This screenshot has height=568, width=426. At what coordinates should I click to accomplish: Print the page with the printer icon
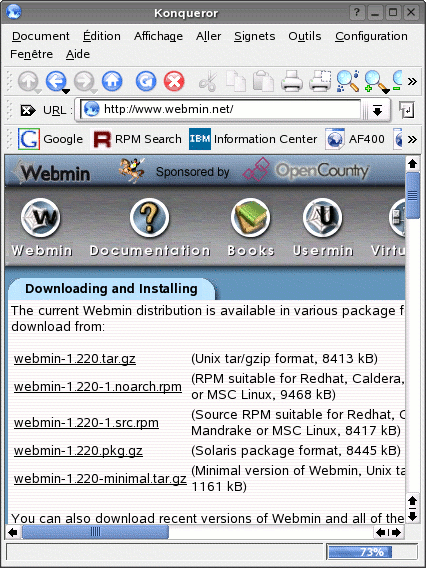[x=292, y=81]
